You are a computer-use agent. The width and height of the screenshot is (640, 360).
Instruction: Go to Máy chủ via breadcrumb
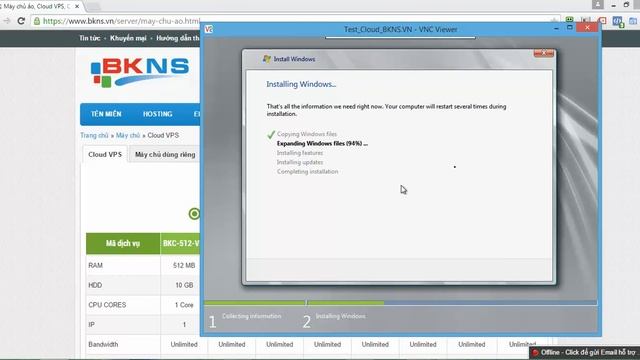click(128, 136)
